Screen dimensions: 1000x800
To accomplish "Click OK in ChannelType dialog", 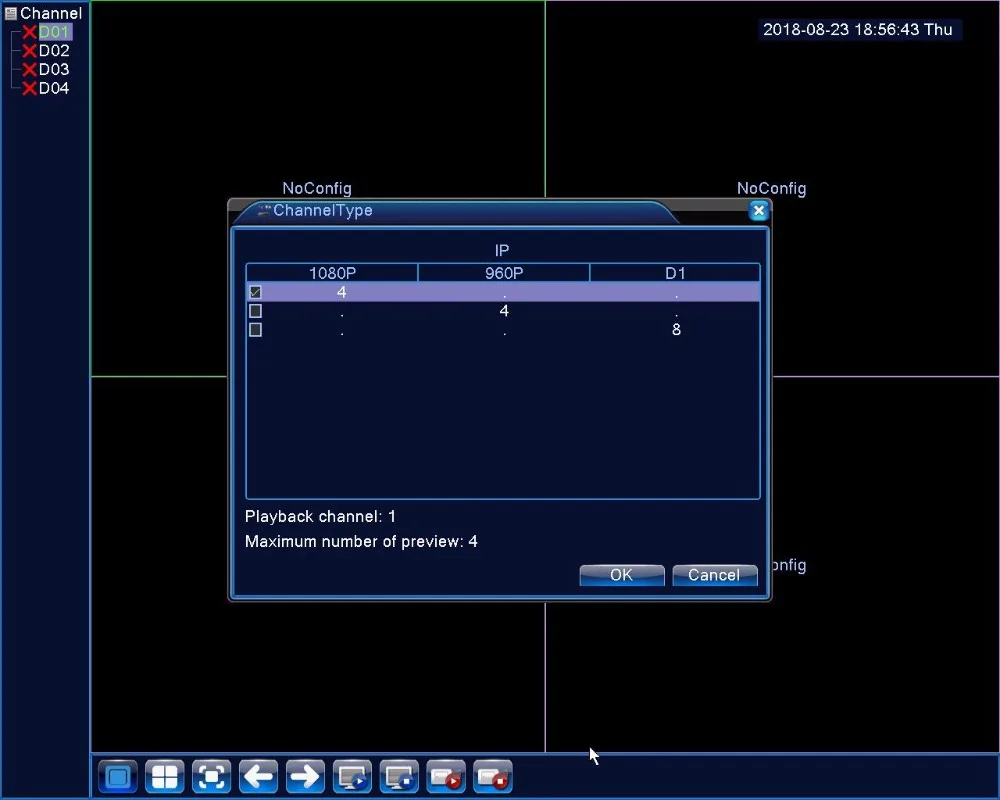I will coord(622,575).
